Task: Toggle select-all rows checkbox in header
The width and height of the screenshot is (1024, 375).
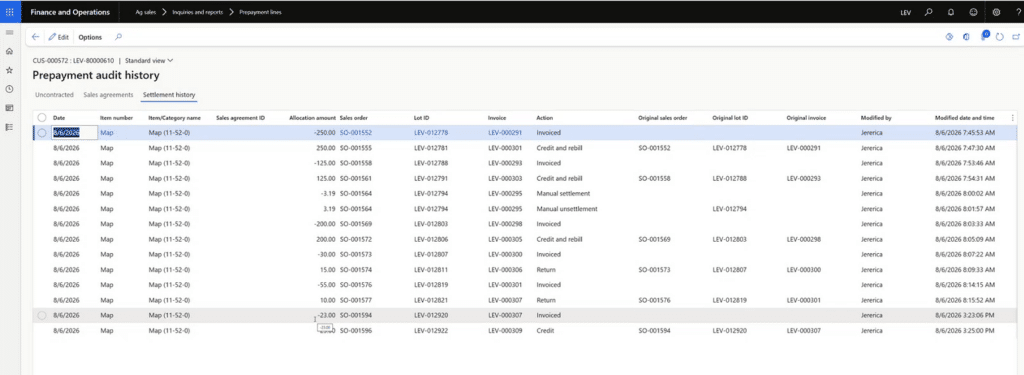Action: 42,118
